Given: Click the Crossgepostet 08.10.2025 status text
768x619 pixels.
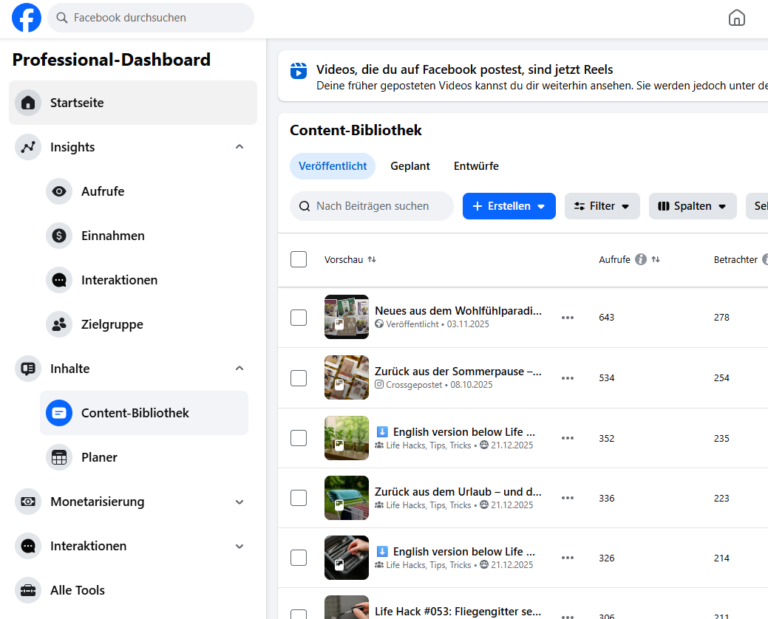Looking at the screenshot, I should click(439, 385).
